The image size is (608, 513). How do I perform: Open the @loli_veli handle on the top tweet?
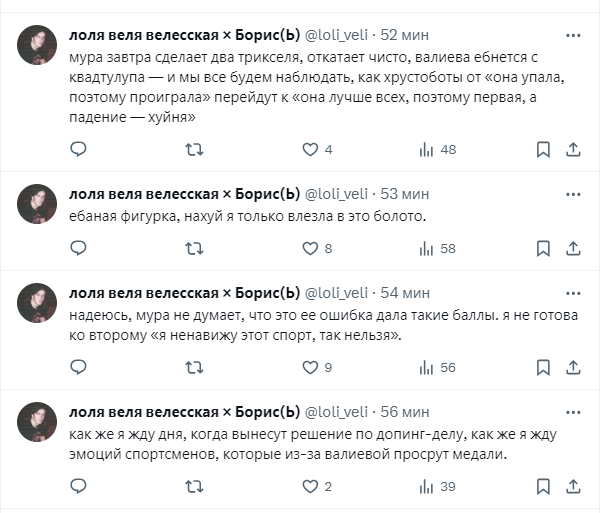point(339,36)
